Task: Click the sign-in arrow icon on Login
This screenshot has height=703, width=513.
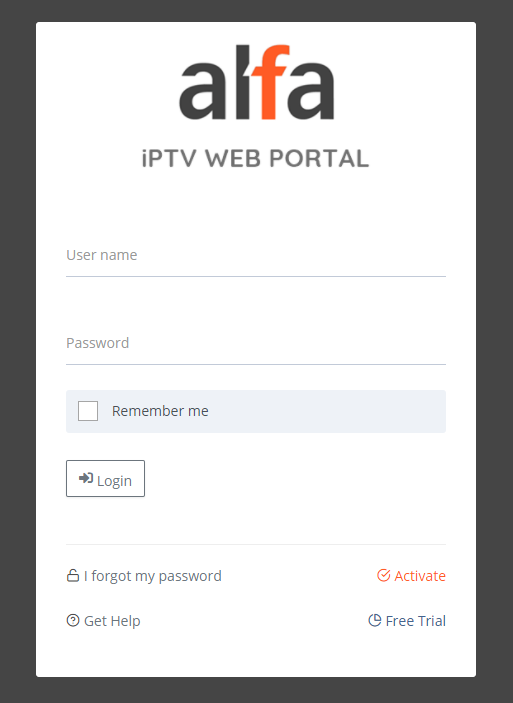Action: [86, 478]
